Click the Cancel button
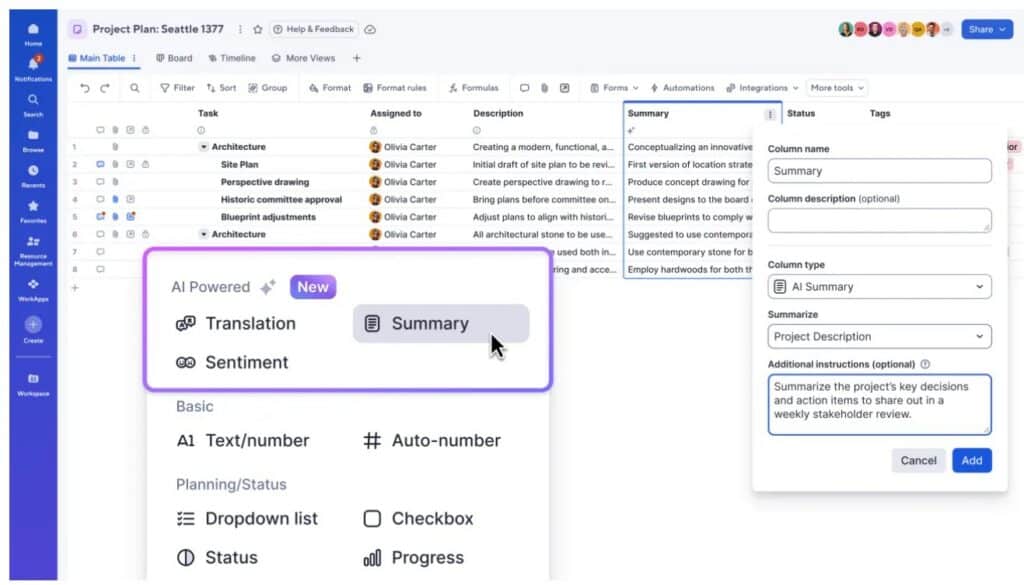 [x=918, y=460]
